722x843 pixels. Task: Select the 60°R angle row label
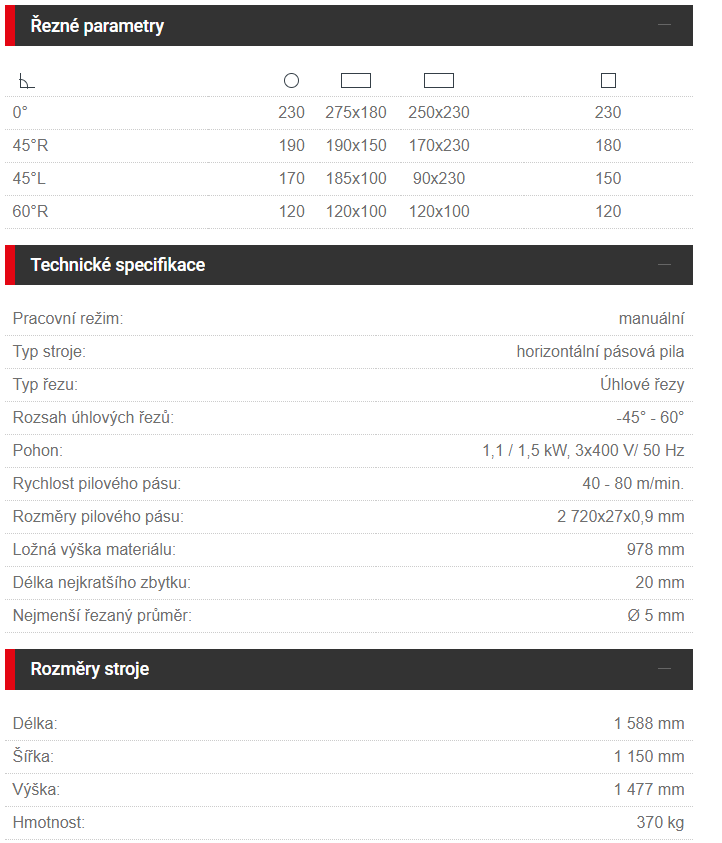[31, 211]
